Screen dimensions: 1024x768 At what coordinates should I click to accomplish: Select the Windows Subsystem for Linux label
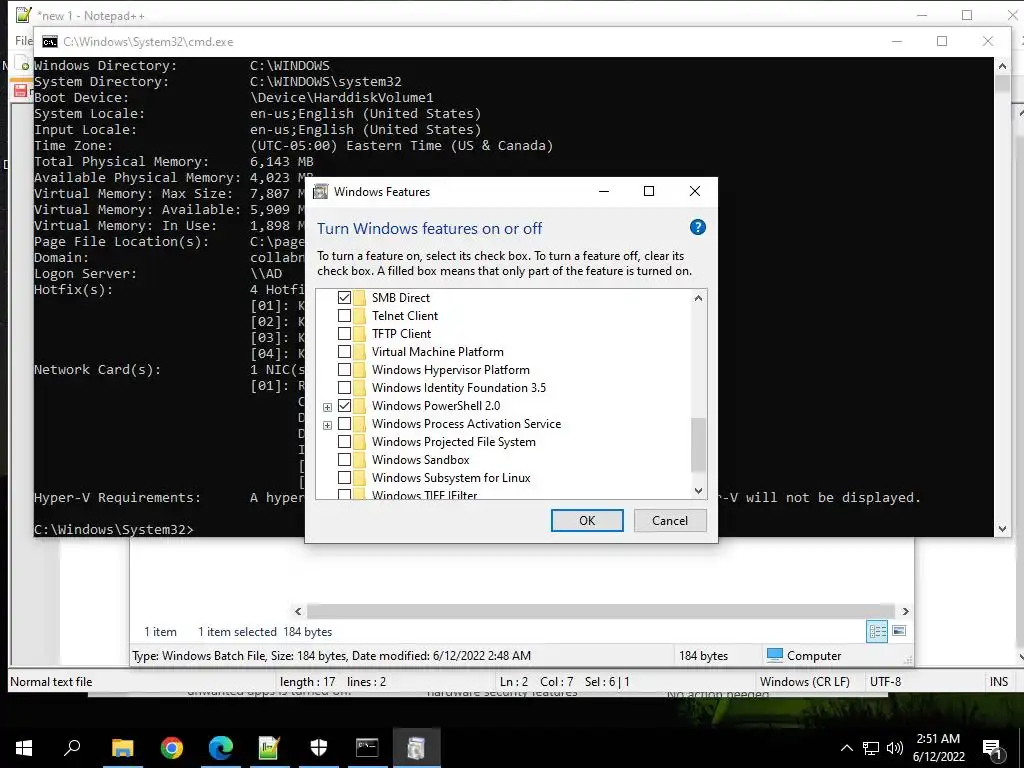click(x=451, y=478)
